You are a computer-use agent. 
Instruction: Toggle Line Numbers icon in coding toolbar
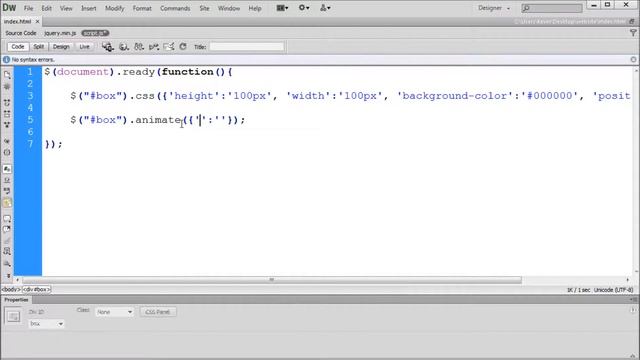click(7, 169)
